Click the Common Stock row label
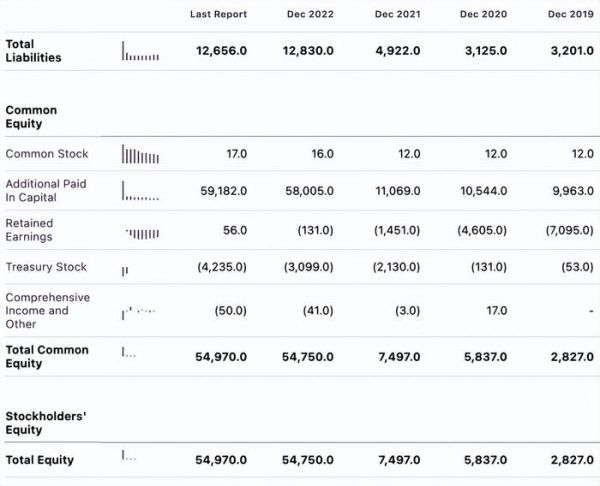The image size is (600, 486). (47, 154)
